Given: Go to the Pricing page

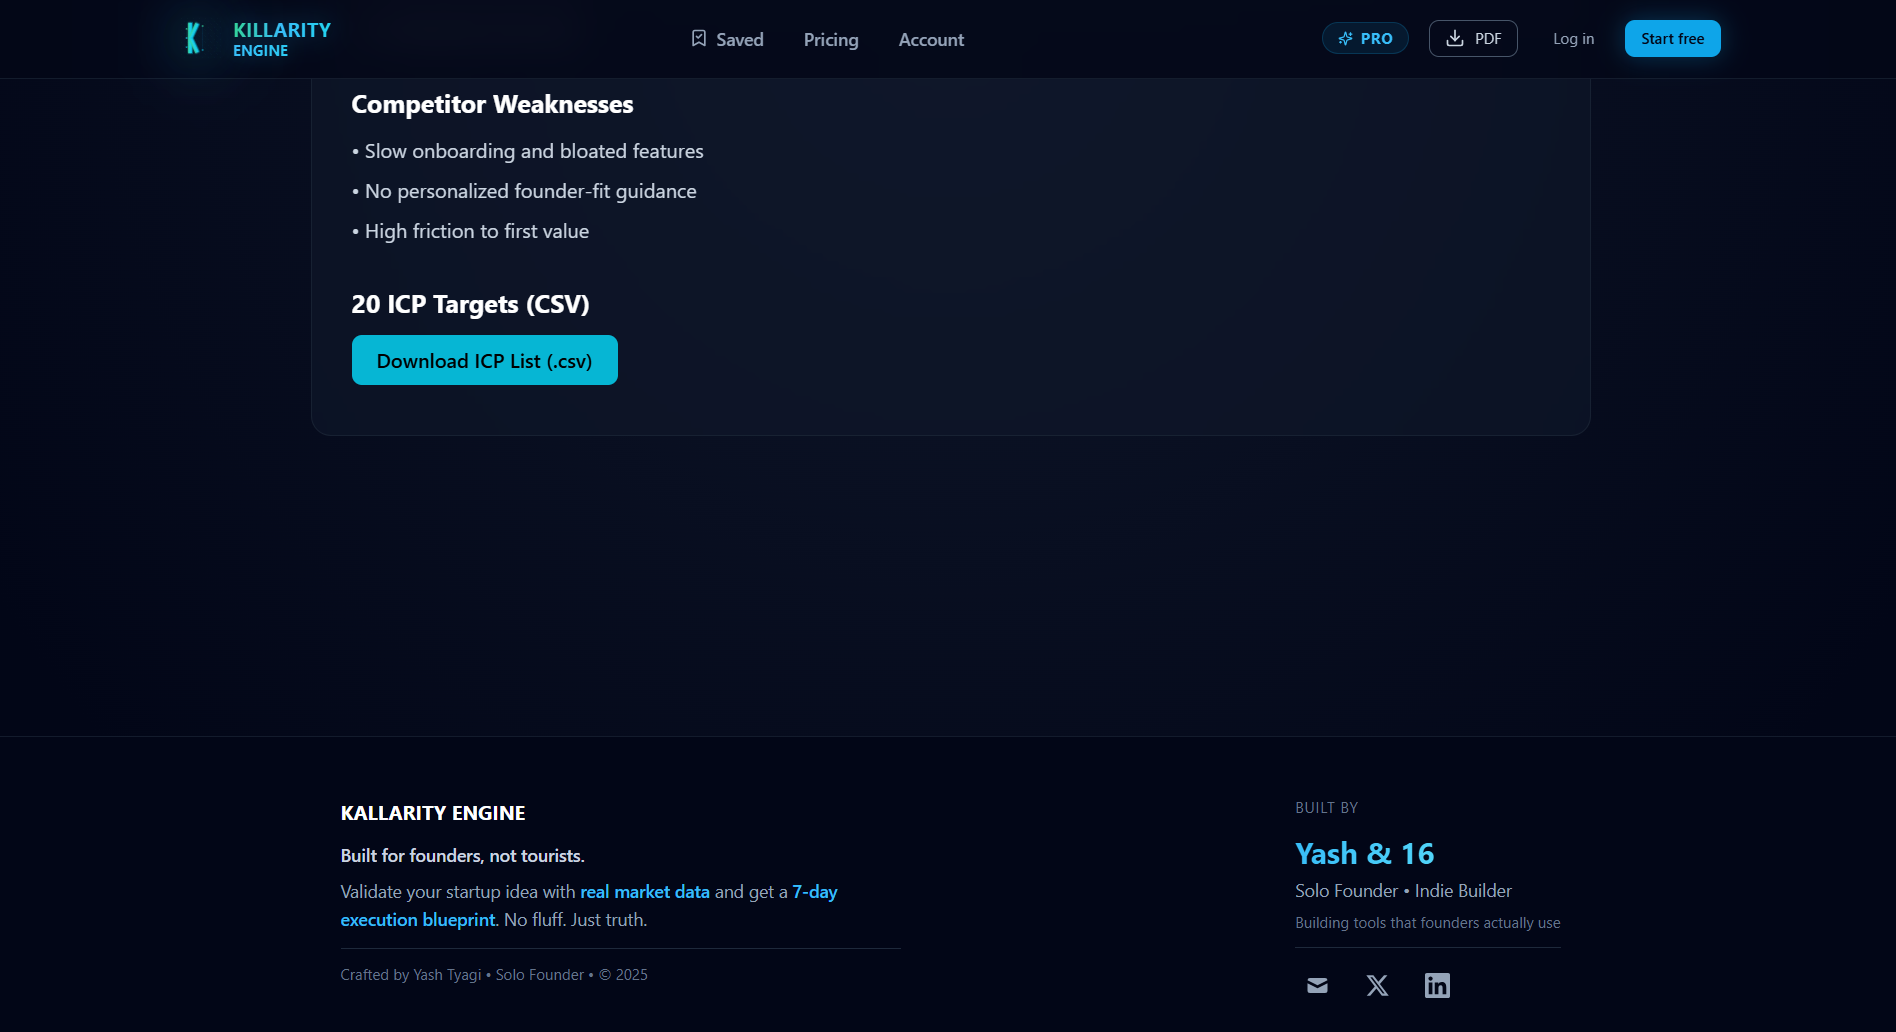Looking at the screenshot, I should pyautogui.click(x=831, y=39).
